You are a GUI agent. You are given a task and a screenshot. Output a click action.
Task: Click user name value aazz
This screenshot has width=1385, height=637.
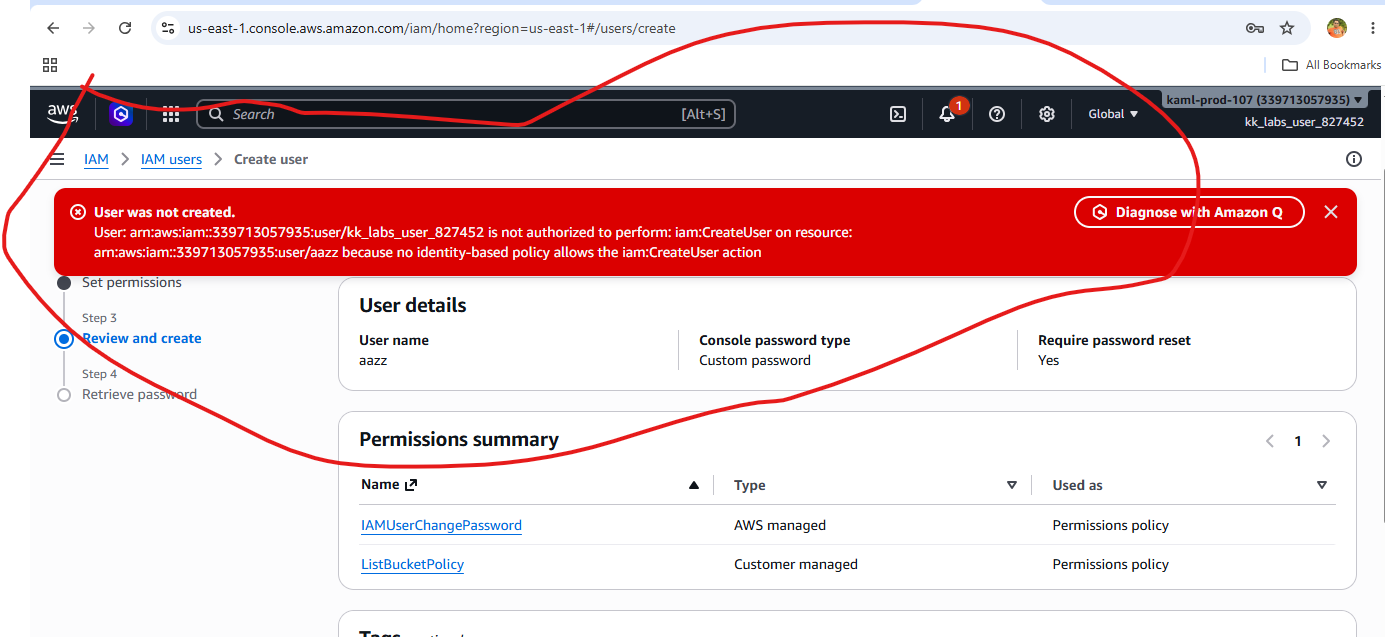click(373, 360)
